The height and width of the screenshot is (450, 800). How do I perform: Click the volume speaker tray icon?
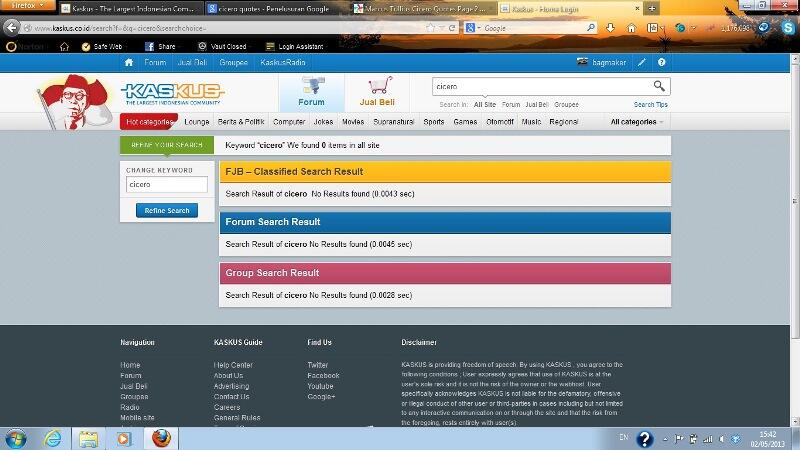click(721, 439)
